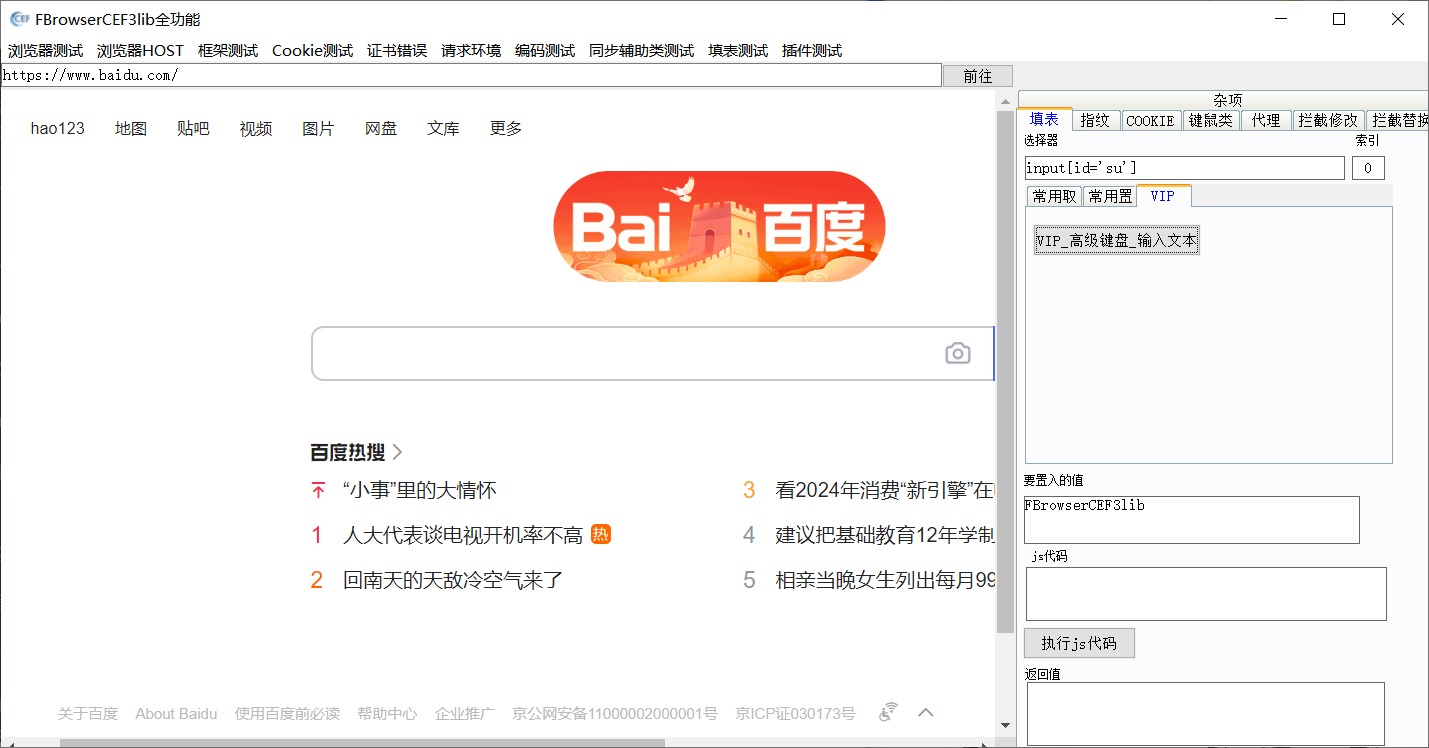Click the 选择器 selector input field
This screenshot has height=748, width=1429.
coord(1185,168)
